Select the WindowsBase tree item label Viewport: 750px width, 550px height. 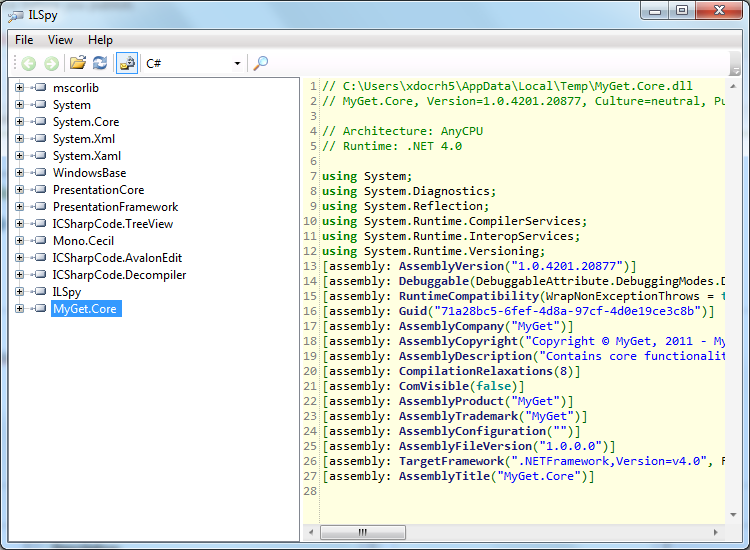(x=89, y=173)
